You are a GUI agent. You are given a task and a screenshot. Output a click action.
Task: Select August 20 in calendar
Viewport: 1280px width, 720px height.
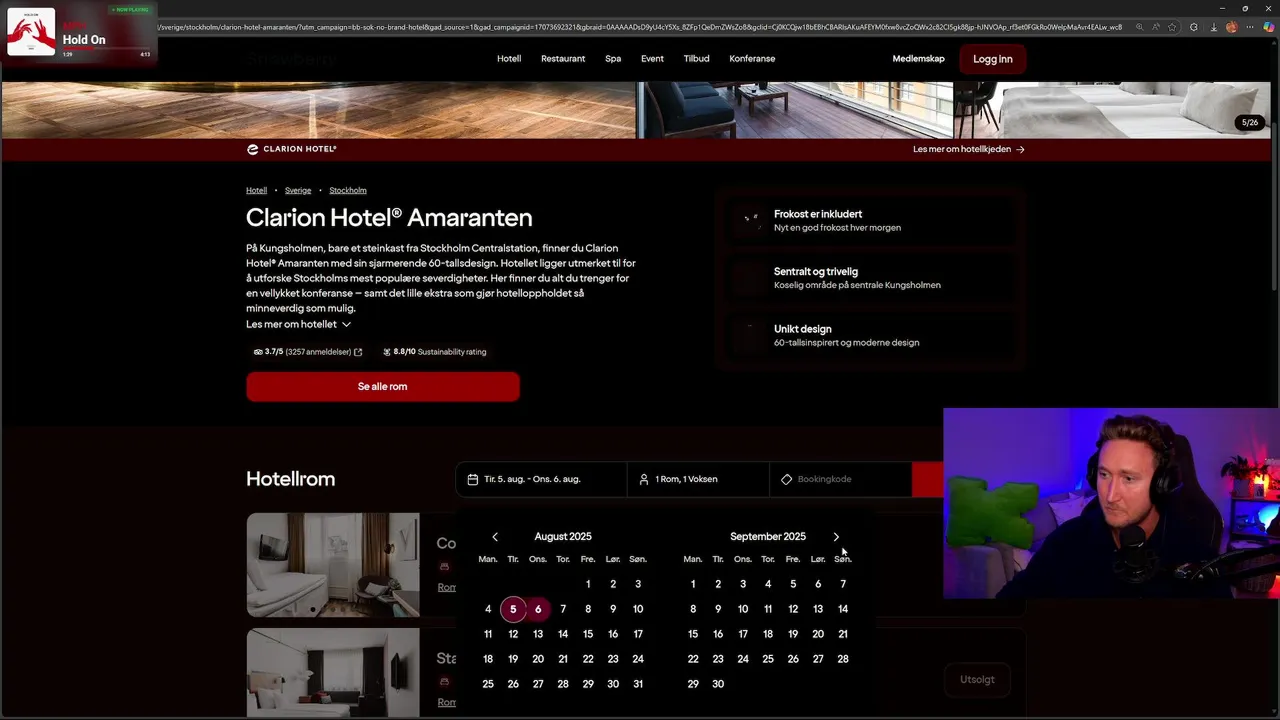(x=538, y=659)
